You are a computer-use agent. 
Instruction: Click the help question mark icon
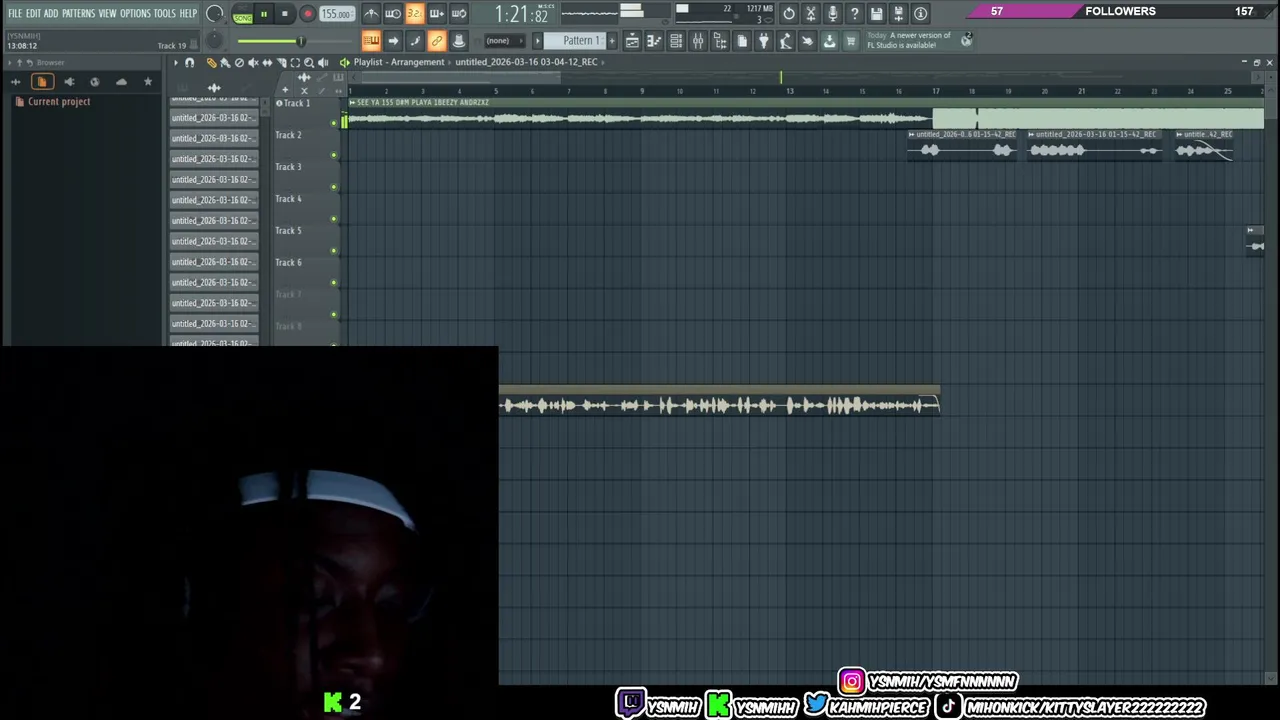[x=855, y=14]
